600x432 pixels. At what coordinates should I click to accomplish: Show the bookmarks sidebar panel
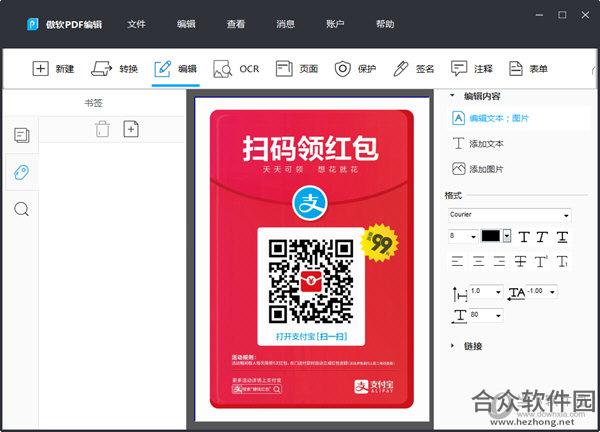pyautogui.click(x=21, y=172)
